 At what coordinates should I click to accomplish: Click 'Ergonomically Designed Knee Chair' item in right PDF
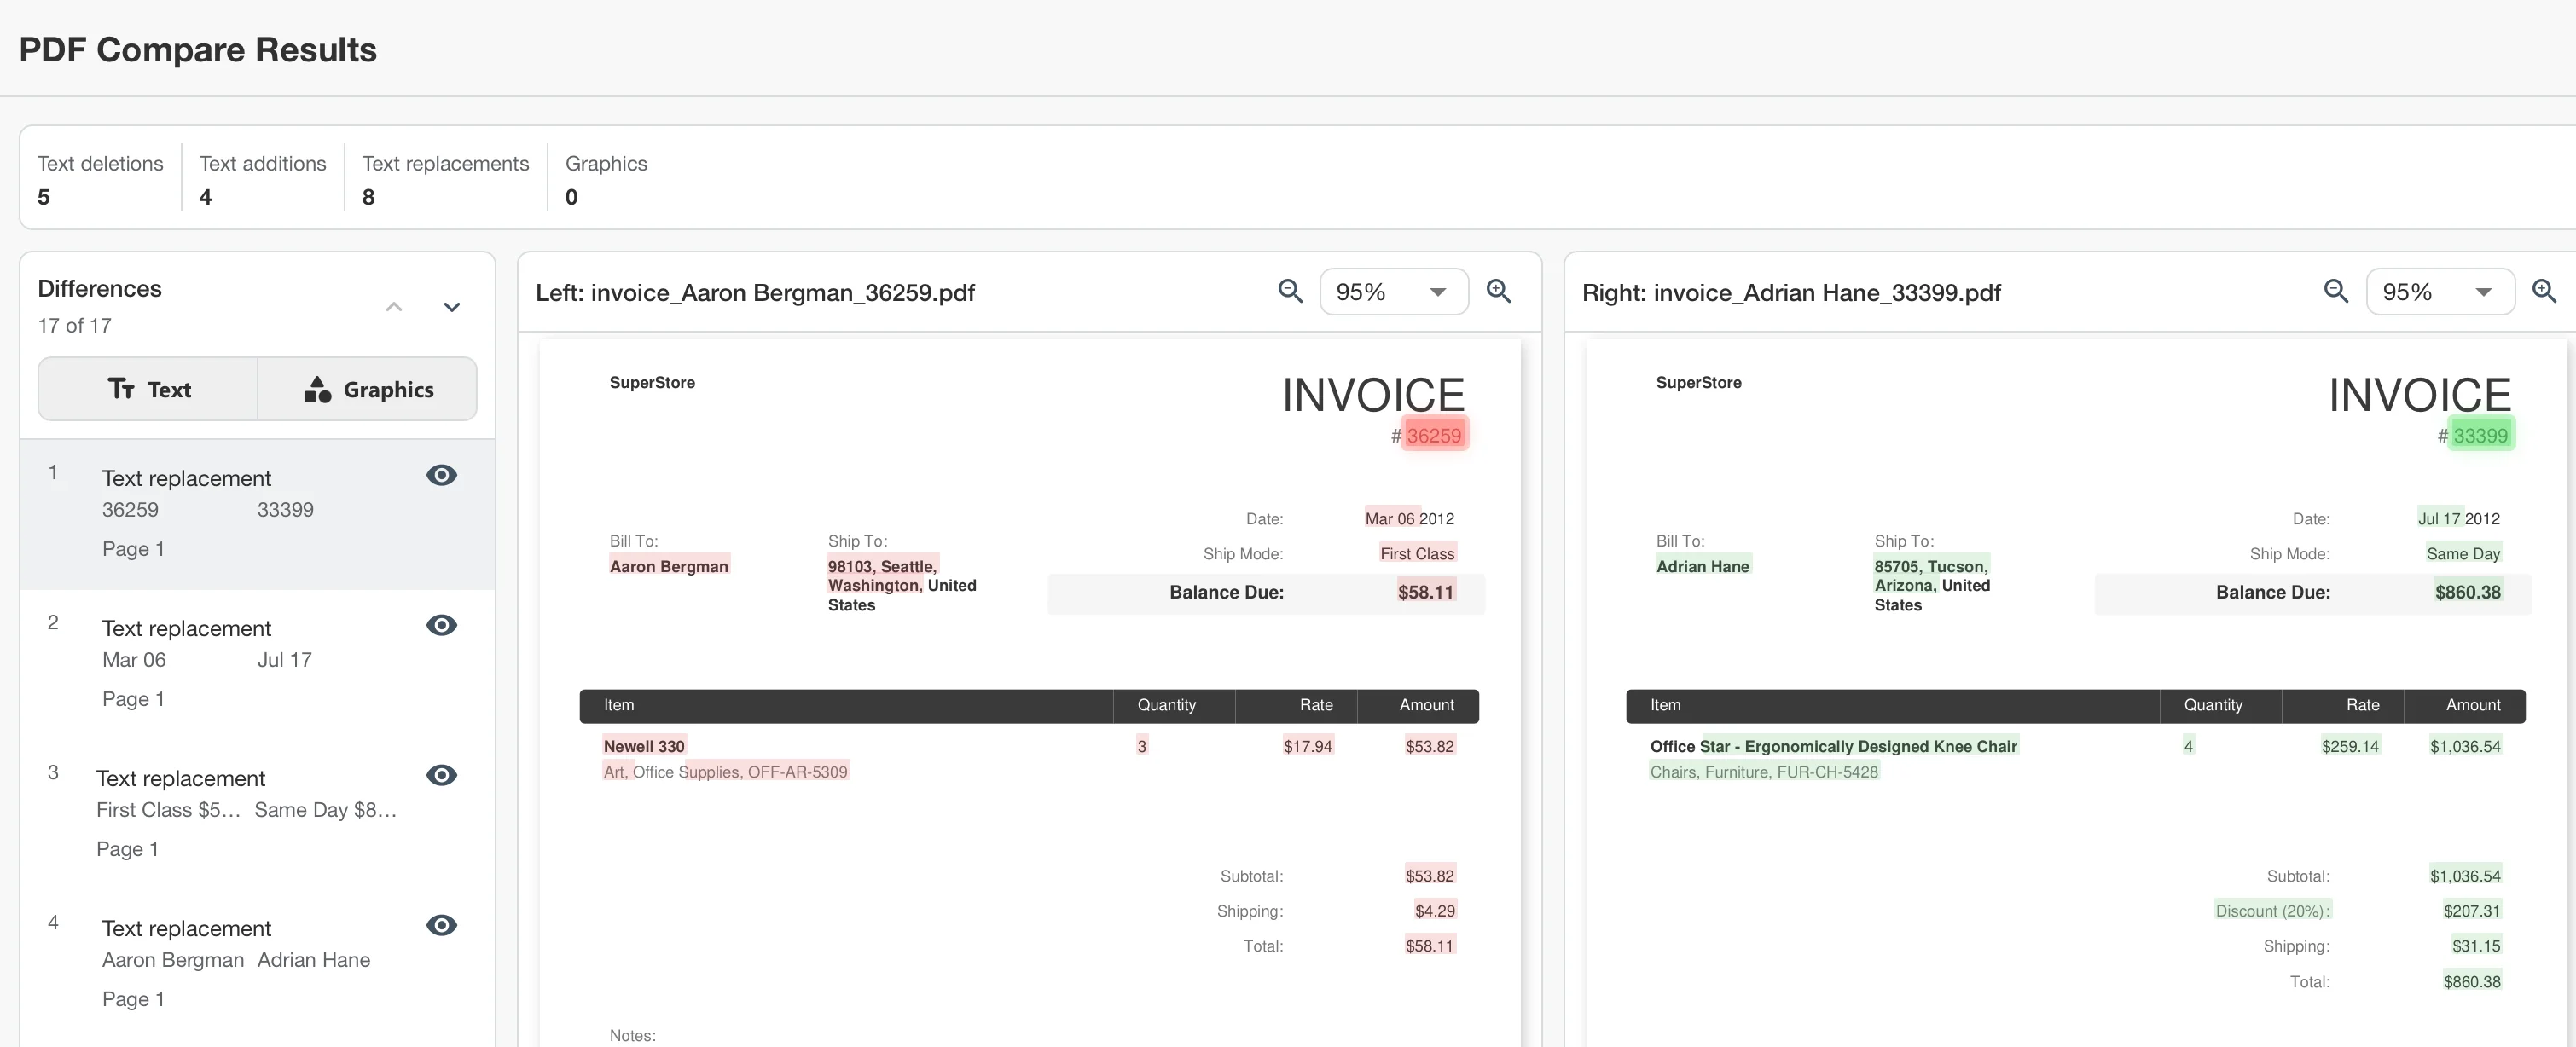pyautogui.click(x=1880, y=746)
